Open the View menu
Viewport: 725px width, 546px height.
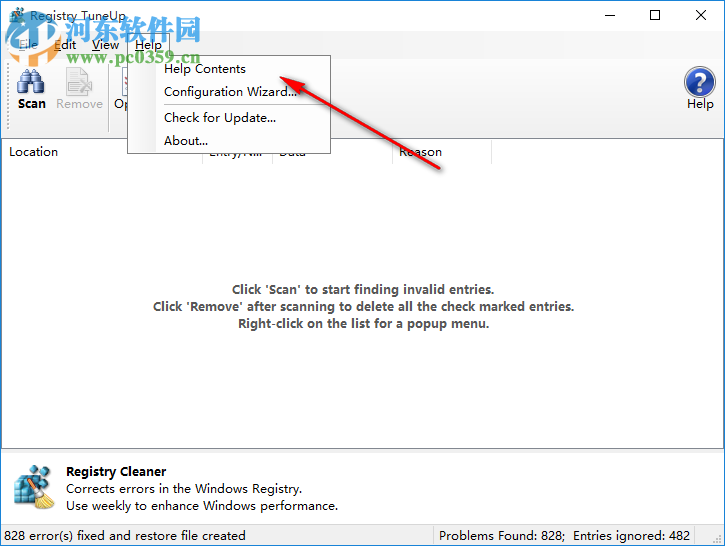(x=105, y=45)
